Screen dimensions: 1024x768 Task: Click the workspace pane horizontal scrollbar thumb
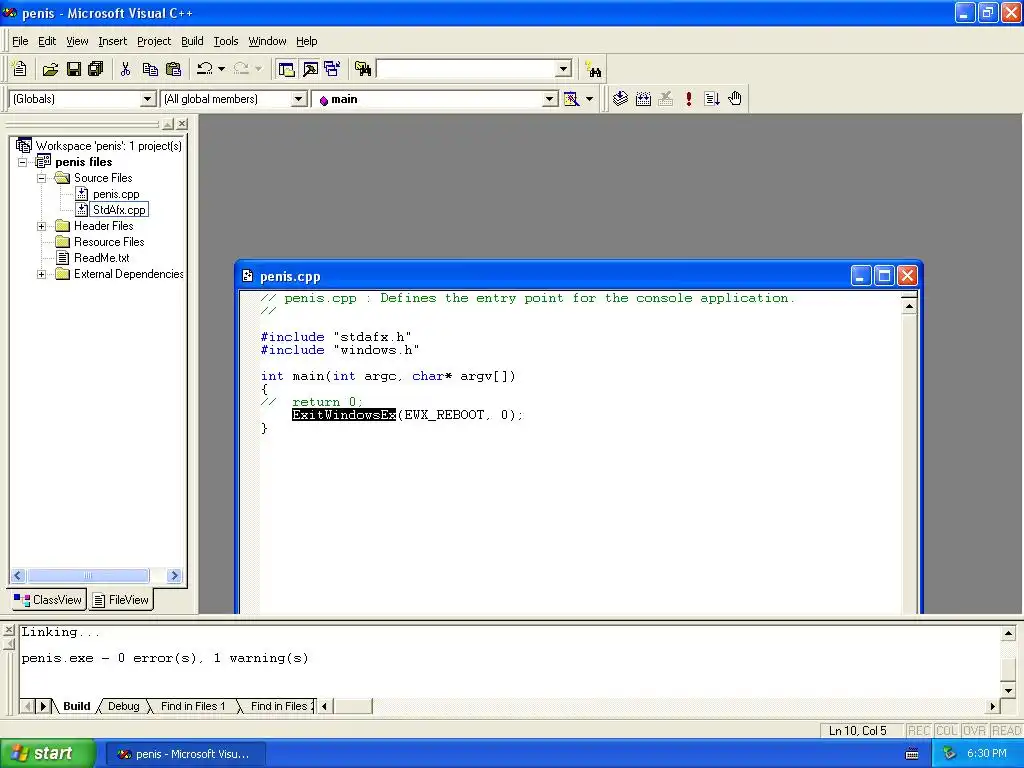click(88, 575)
